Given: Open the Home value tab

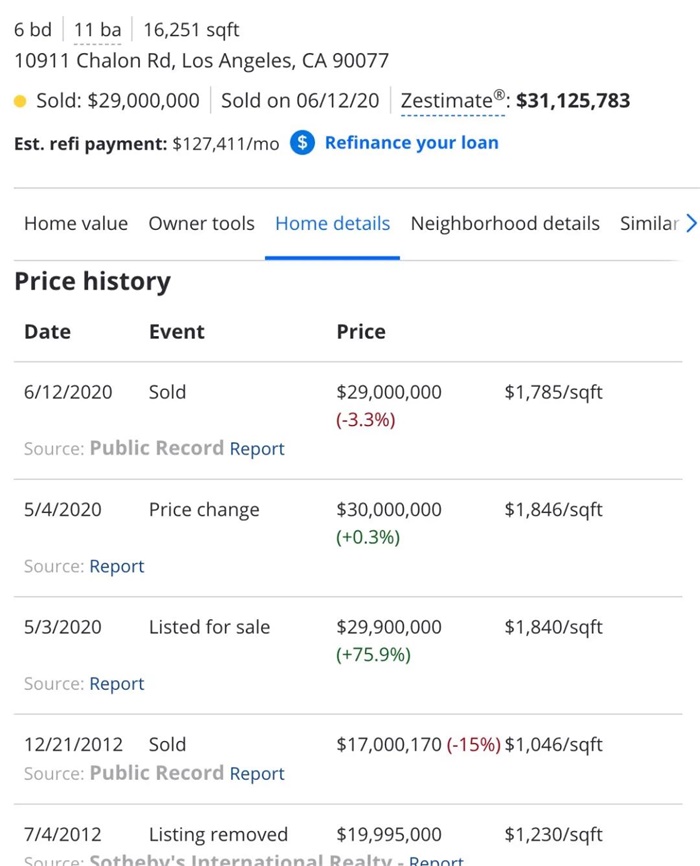Looking at the screenshot, I should click(76, 224).
